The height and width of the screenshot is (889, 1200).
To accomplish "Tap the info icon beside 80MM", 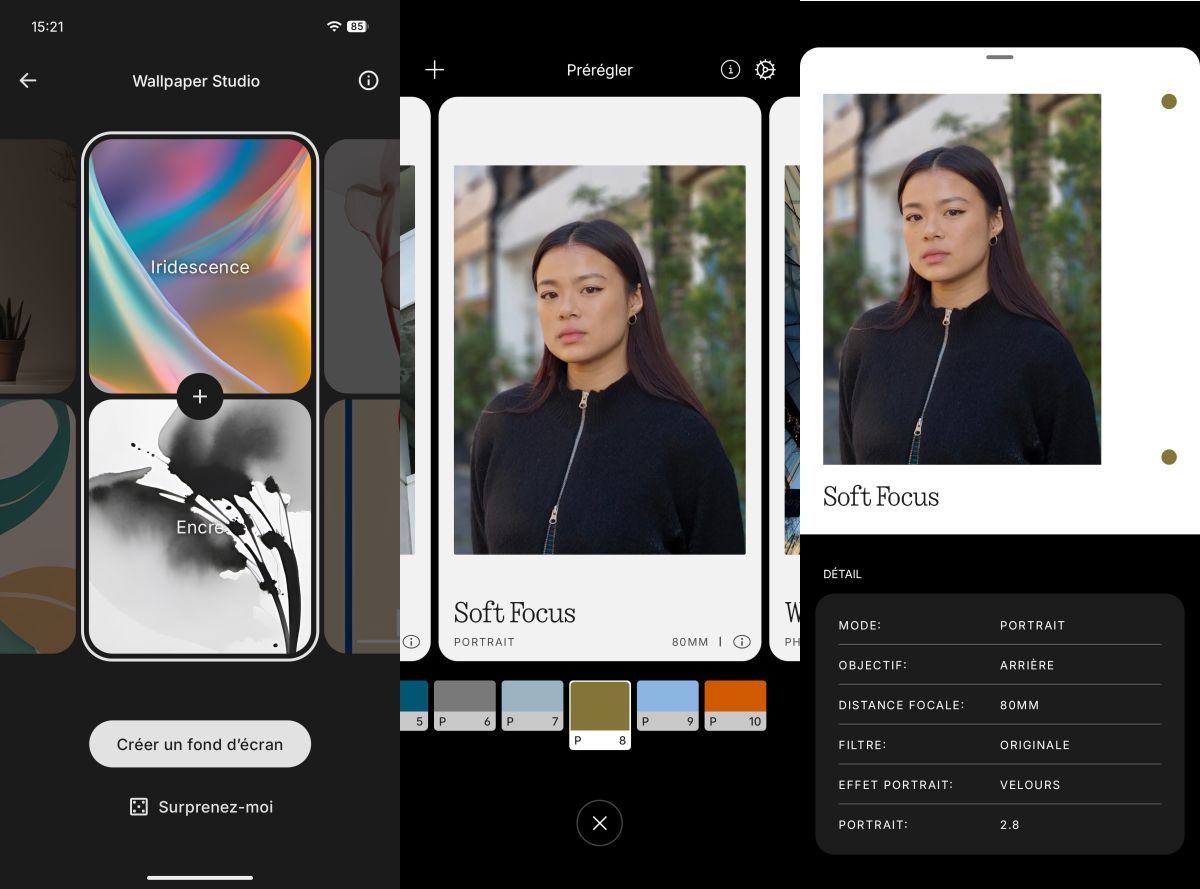I will (741, 642).
